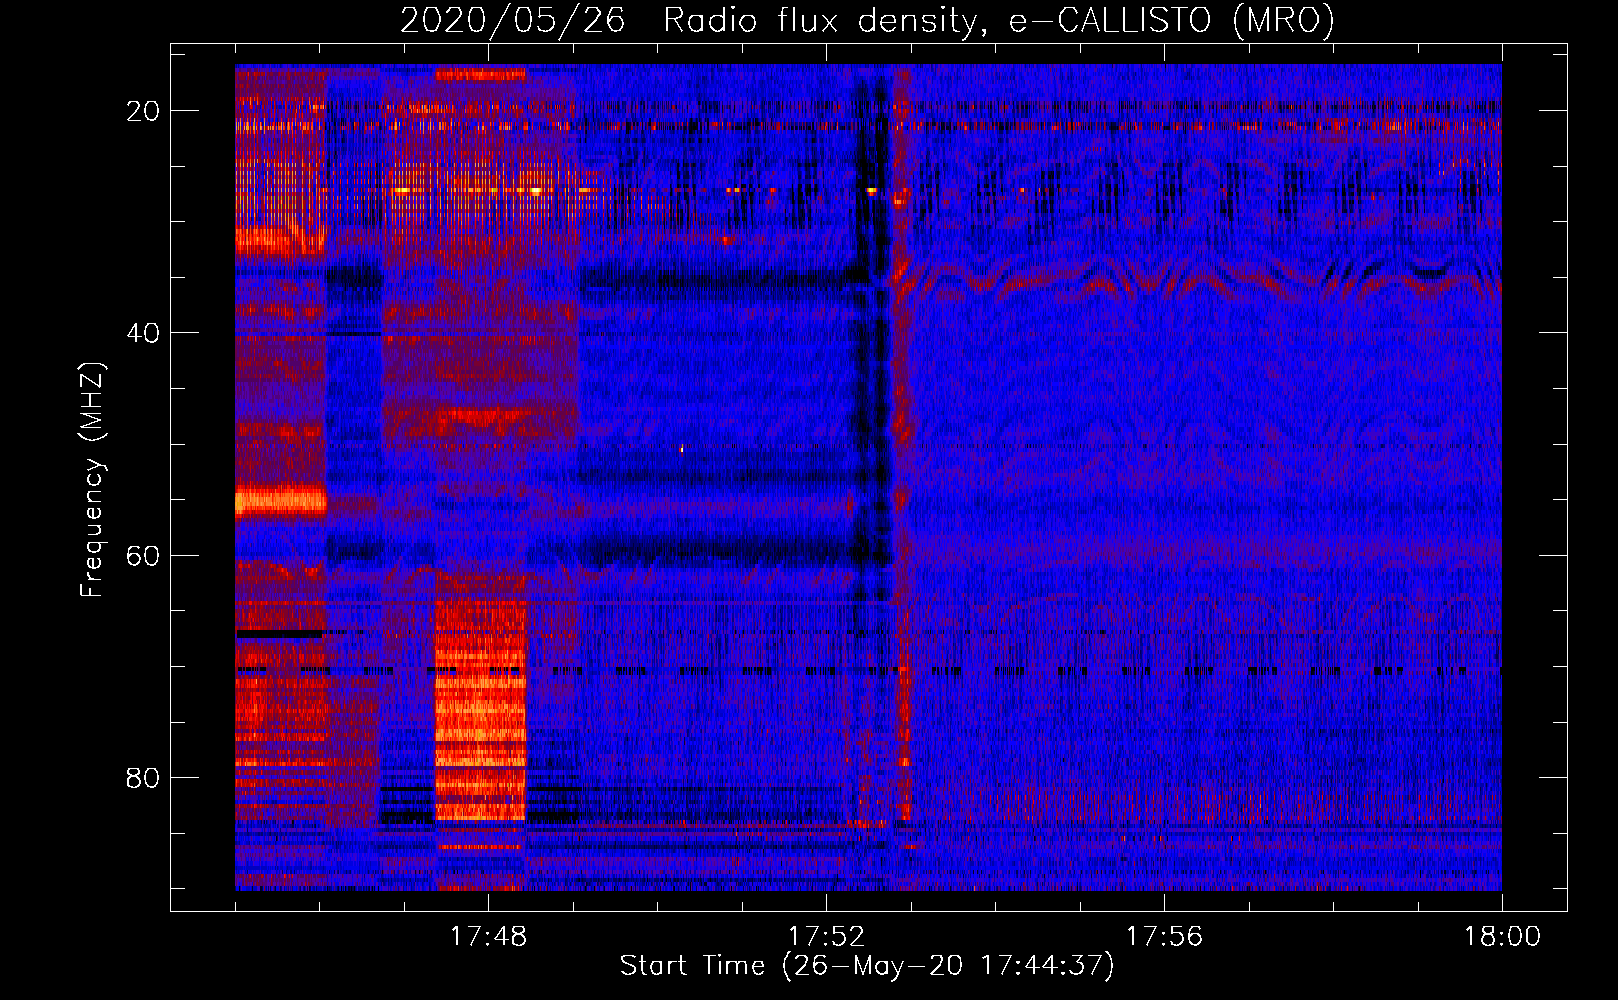The image size is (1618, 1000).
Task: Click the 80 MHz frequency tick label
Action: click(x=144, y=777)
